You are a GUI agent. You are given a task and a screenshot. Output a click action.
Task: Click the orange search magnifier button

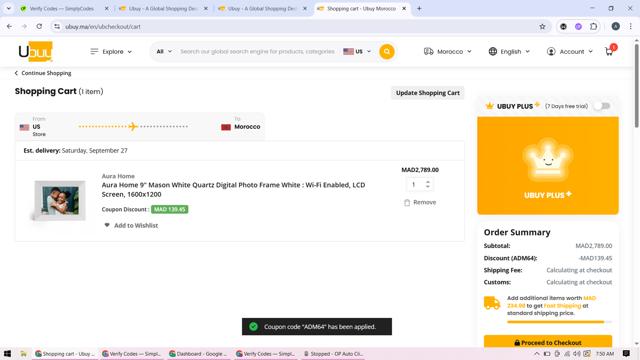click(387, 51)
